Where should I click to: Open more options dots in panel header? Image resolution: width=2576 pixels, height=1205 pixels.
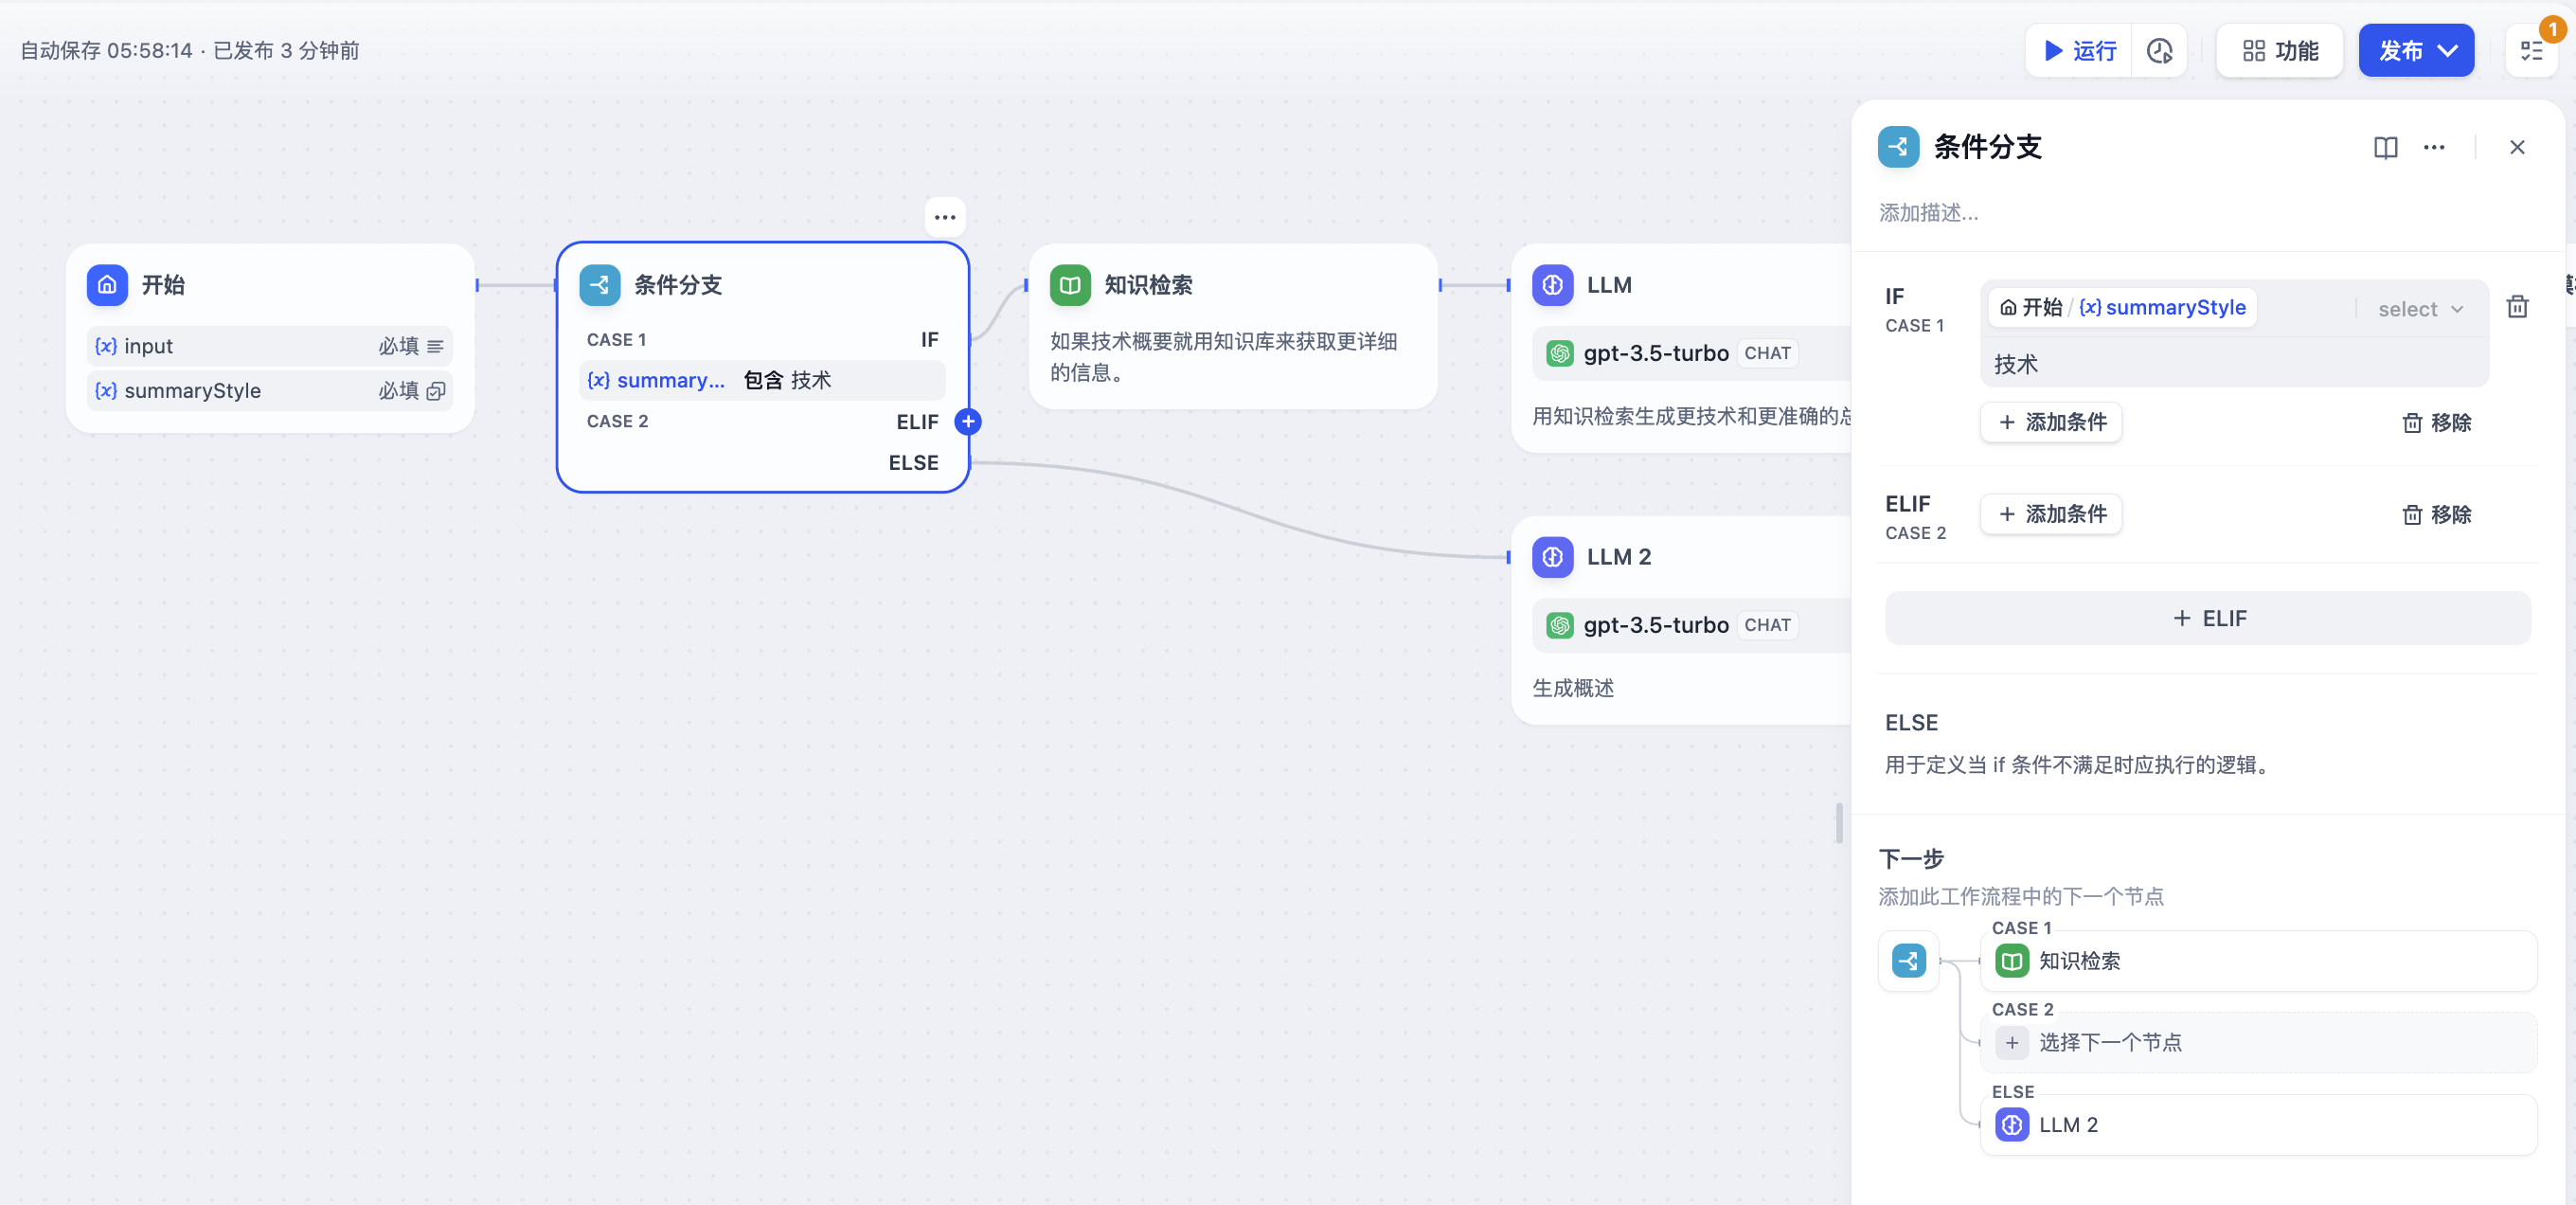[x=2434, y=148]
